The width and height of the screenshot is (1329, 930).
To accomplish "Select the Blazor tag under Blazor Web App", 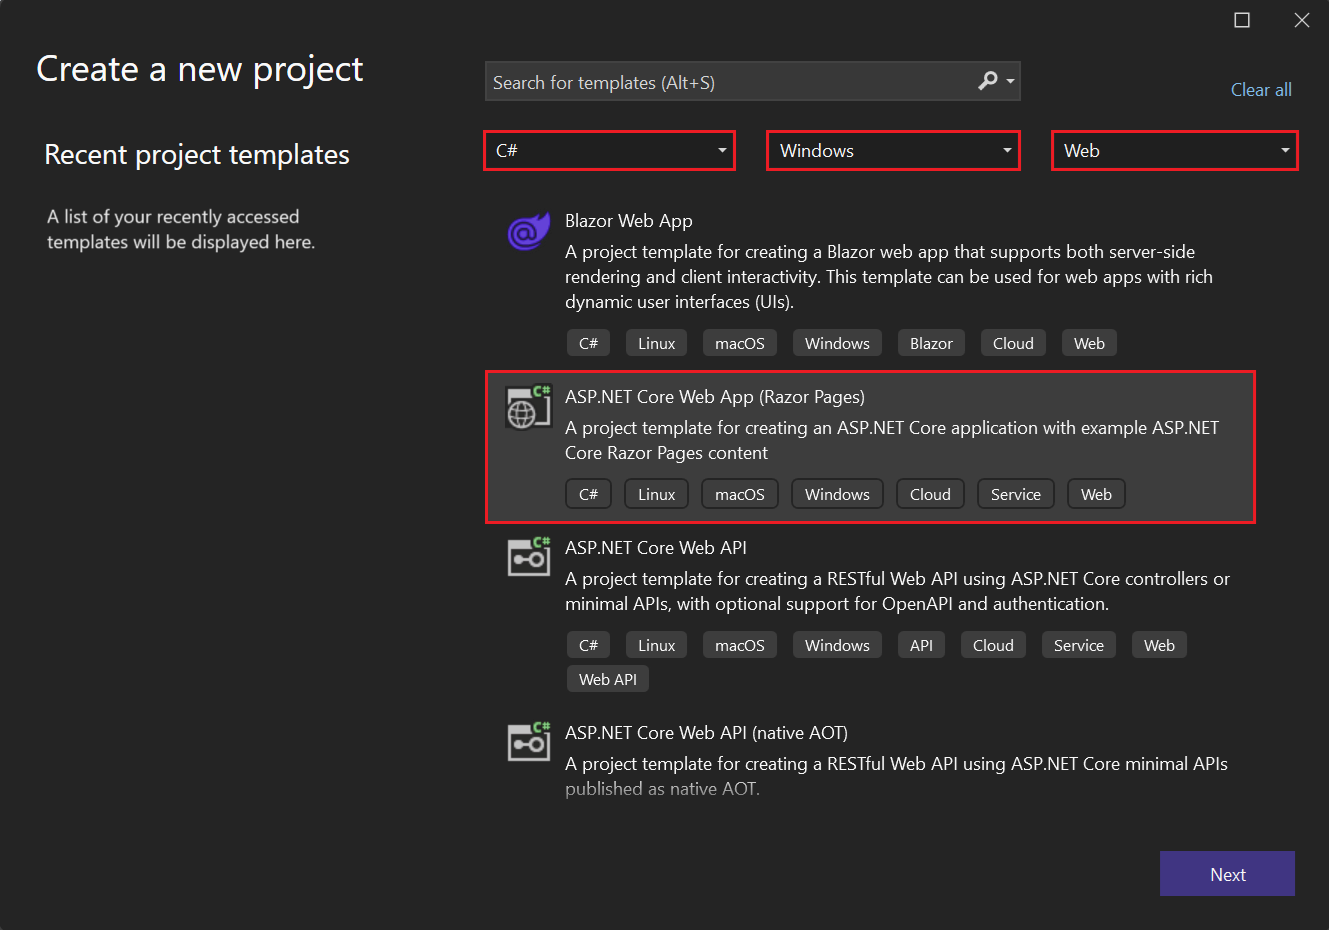I will click(931, 342).
